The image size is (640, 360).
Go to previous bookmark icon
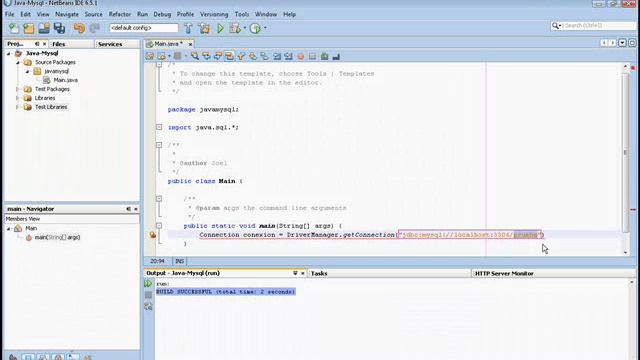pyautogui.click(x=241, y=56)
